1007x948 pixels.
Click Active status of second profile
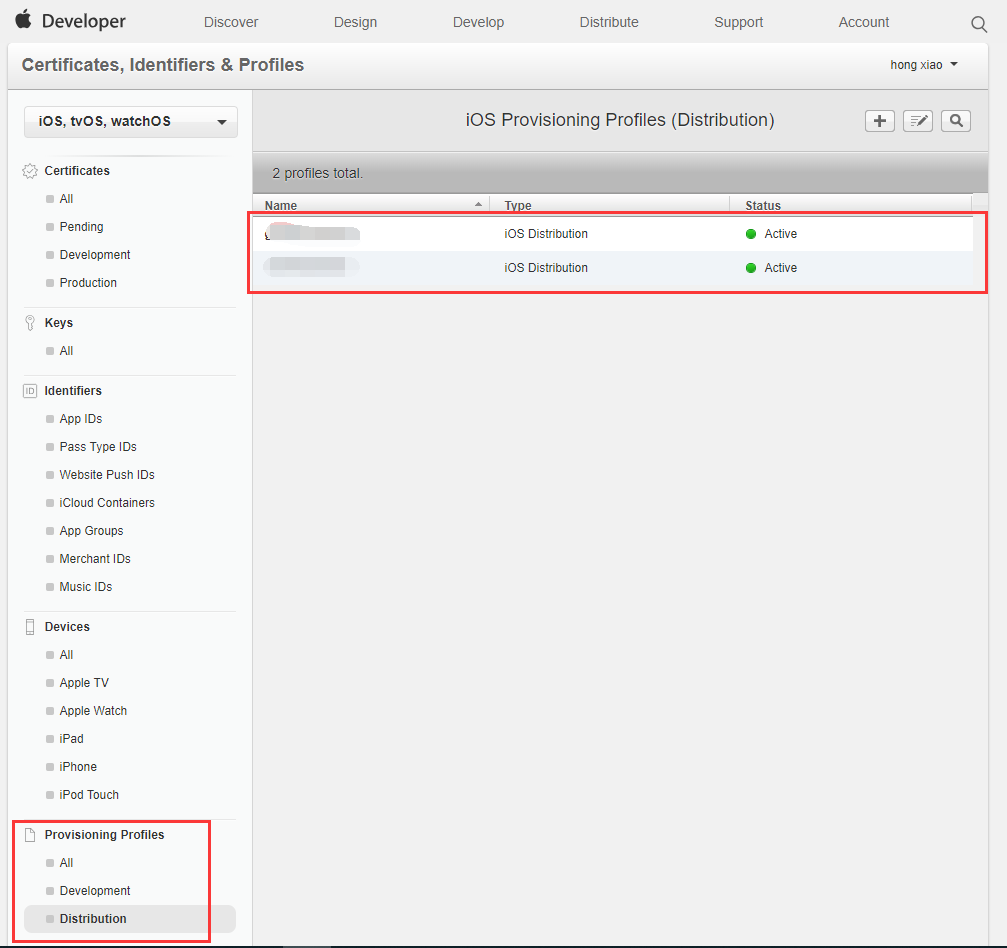tap(771, 268)
